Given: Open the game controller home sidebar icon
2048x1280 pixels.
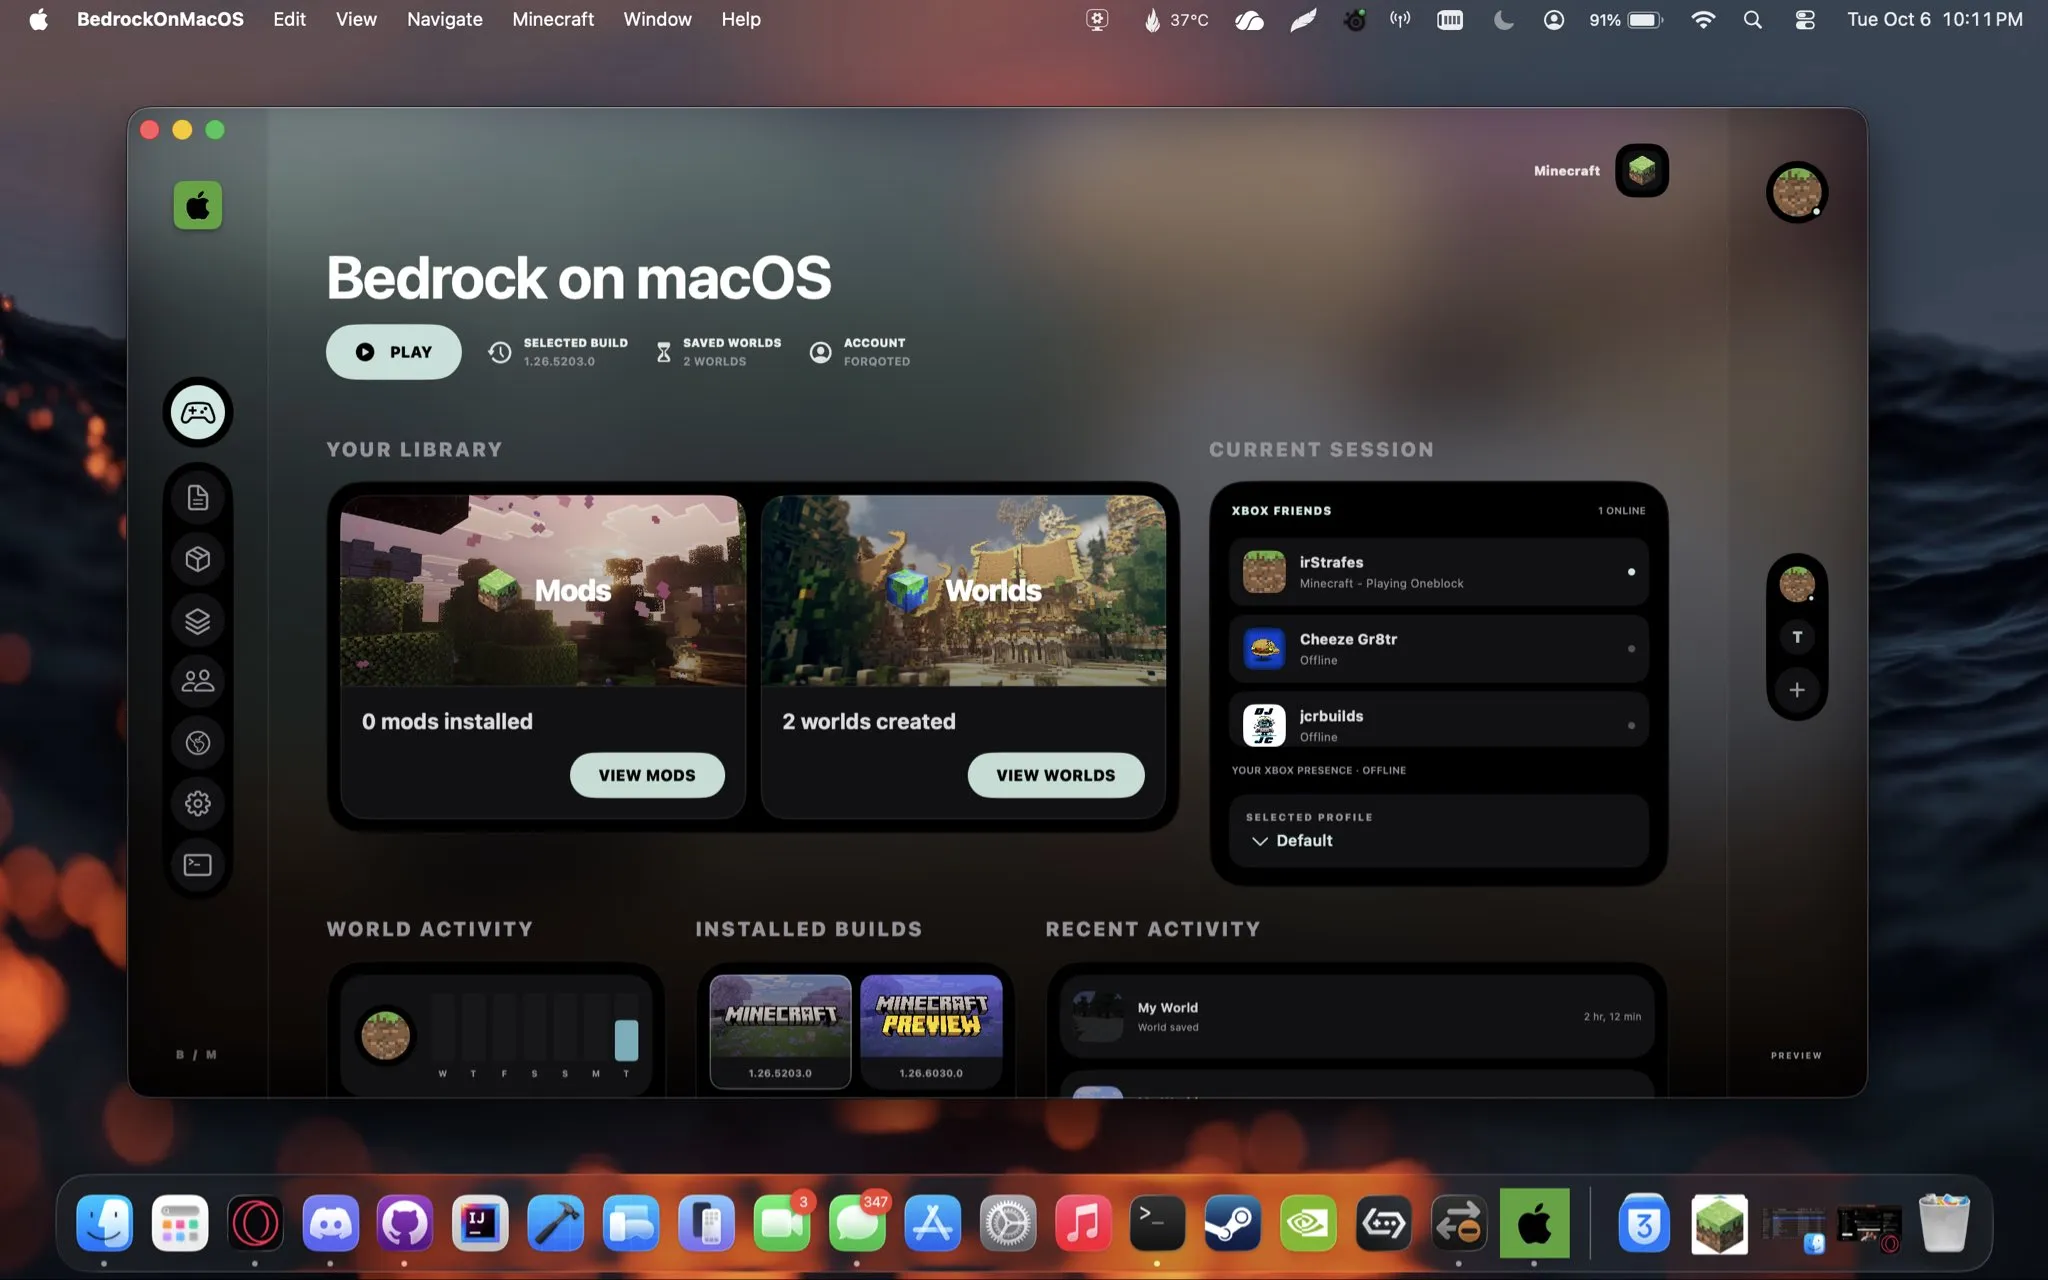Looking at the screenshot, I should coord(198,412).
